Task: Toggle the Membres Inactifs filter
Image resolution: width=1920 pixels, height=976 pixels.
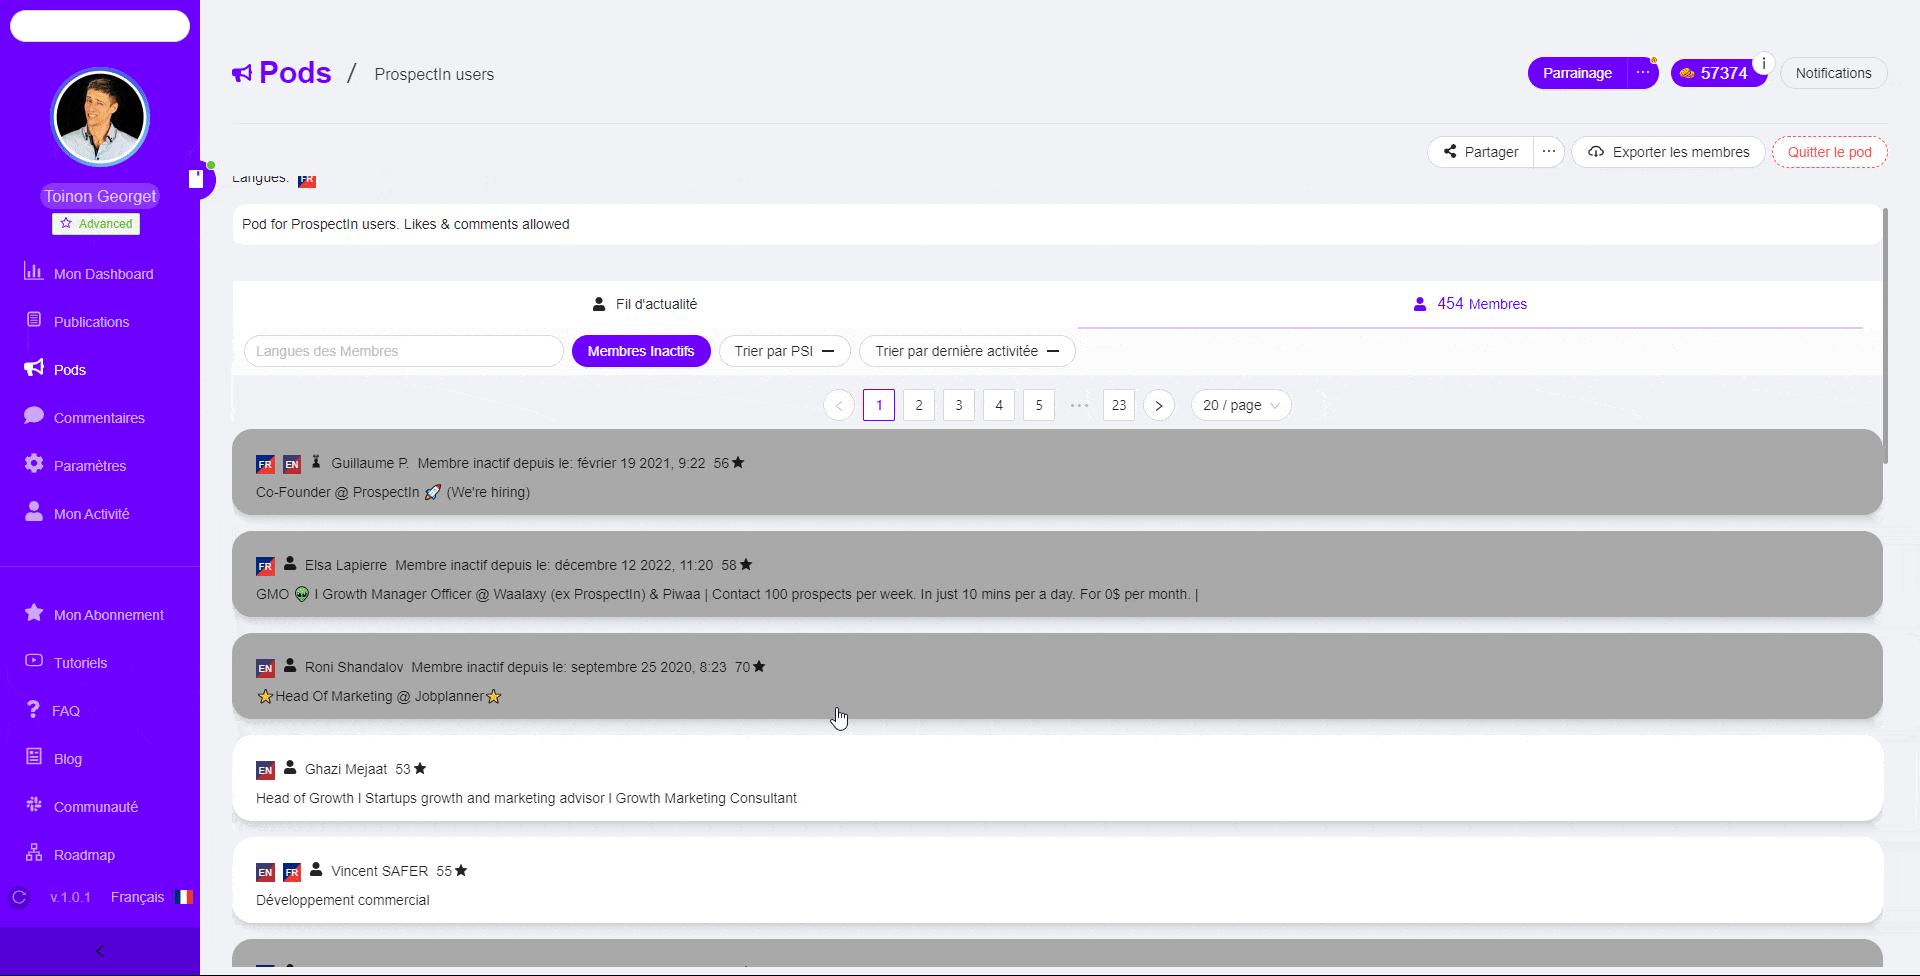Action: tap(641, 351)
